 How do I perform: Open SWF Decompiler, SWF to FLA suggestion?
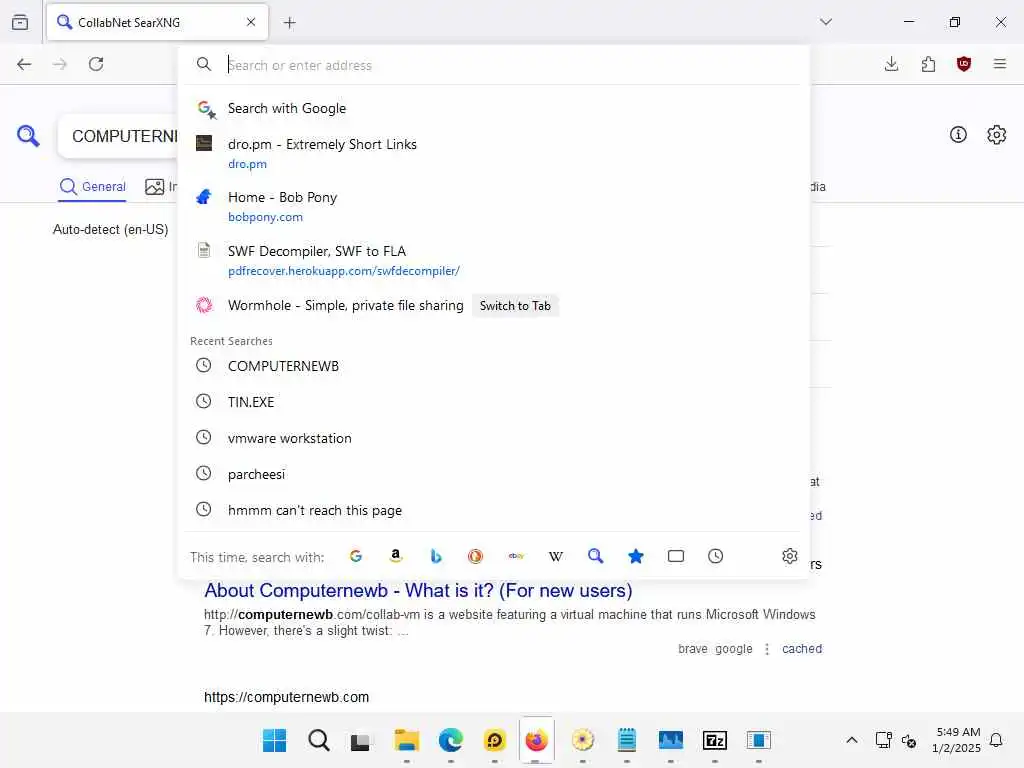(x=494, y=261)
